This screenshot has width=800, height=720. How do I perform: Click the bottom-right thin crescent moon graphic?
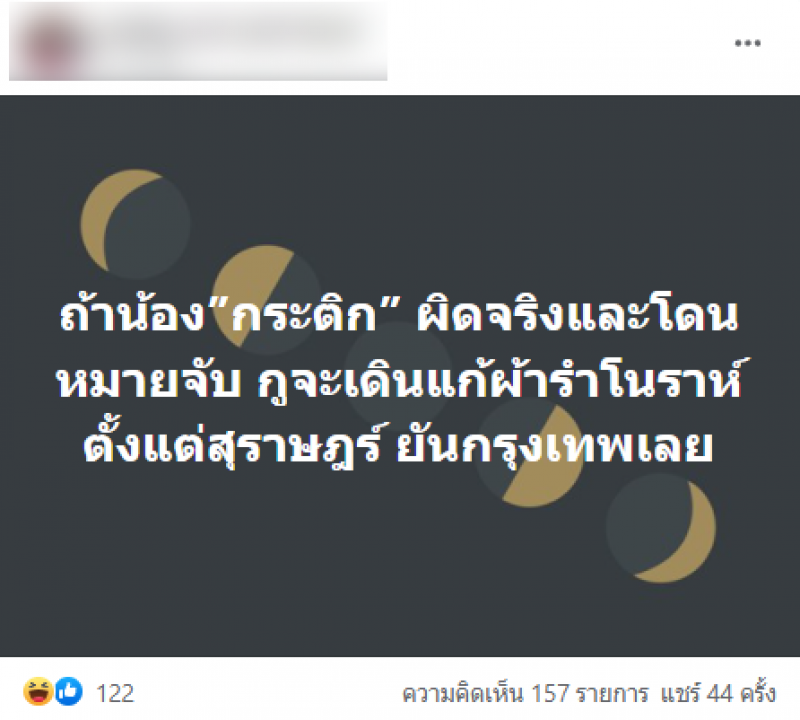[661, 528]
